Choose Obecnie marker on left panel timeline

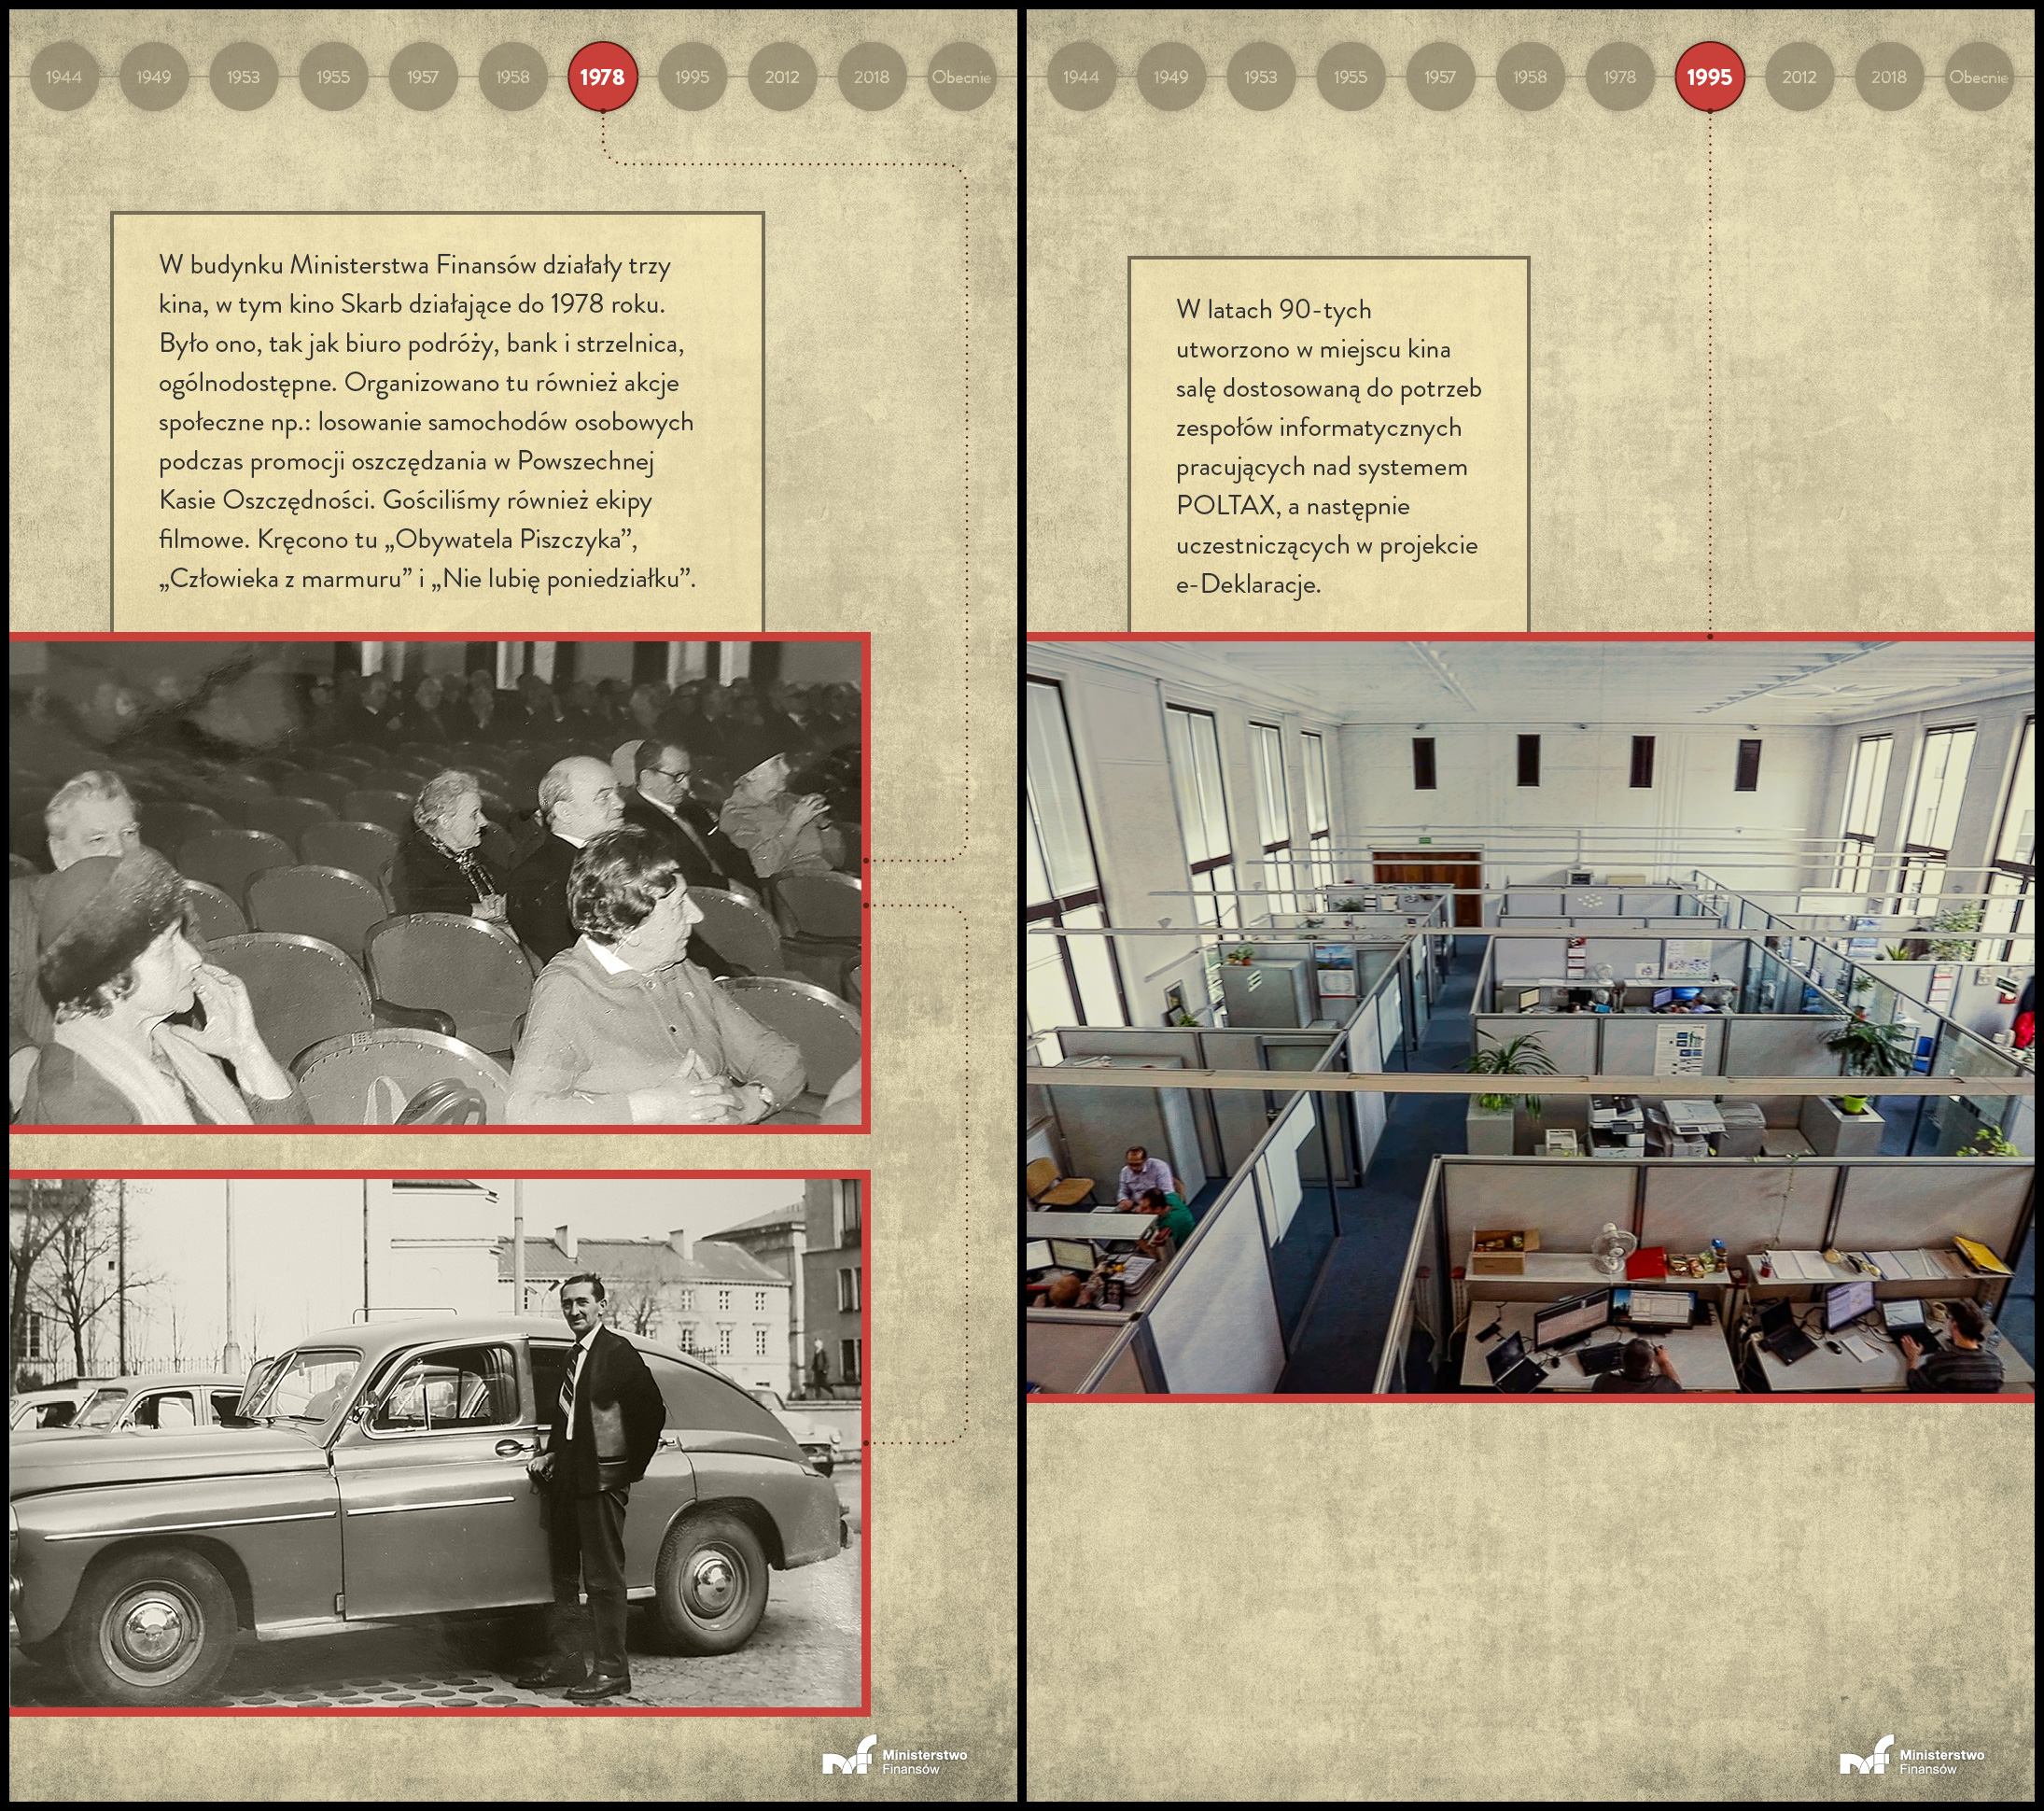tap(960, 77)
